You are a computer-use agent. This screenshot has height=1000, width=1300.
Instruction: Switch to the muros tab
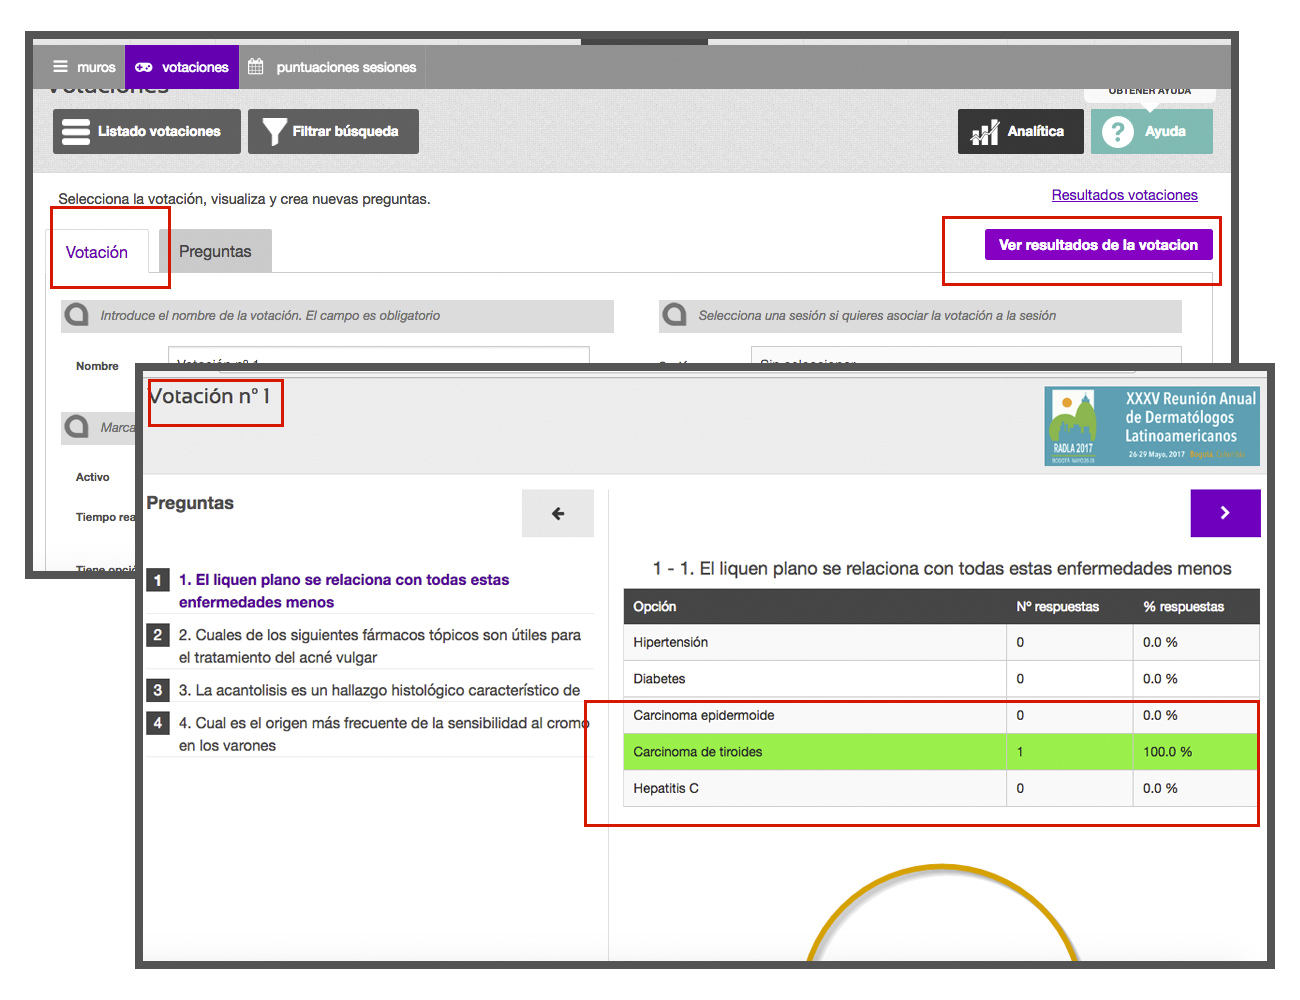coord(85,67)
